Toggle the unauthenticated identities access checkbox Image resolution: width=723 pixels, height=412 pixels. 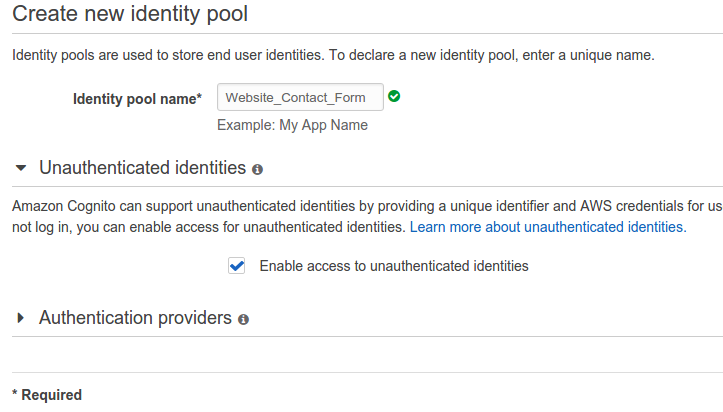tap(237, 266)
